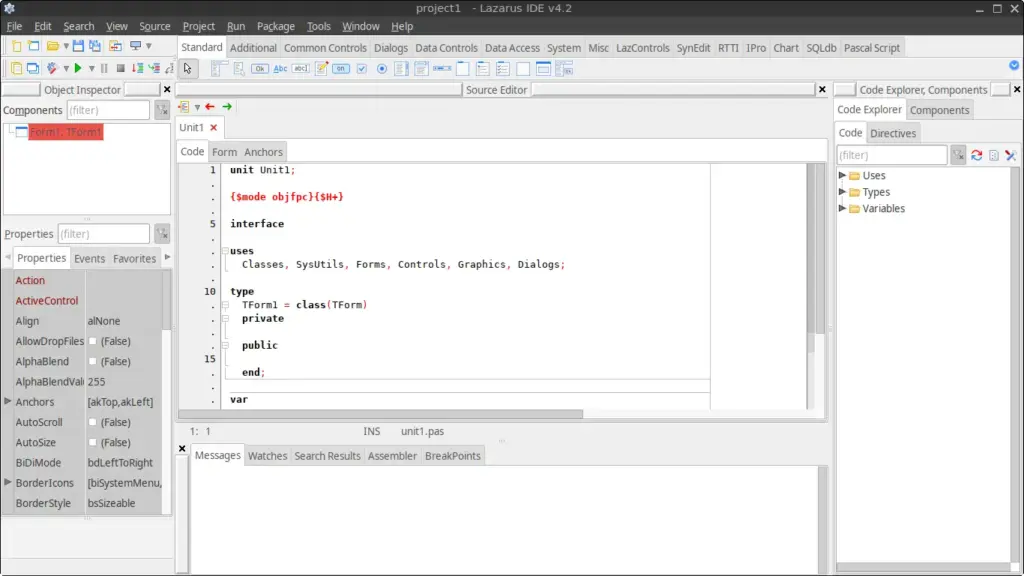1024x576 pixels.
Task: Click the Stop debugger square icon
Action: [x=120, y=69]
